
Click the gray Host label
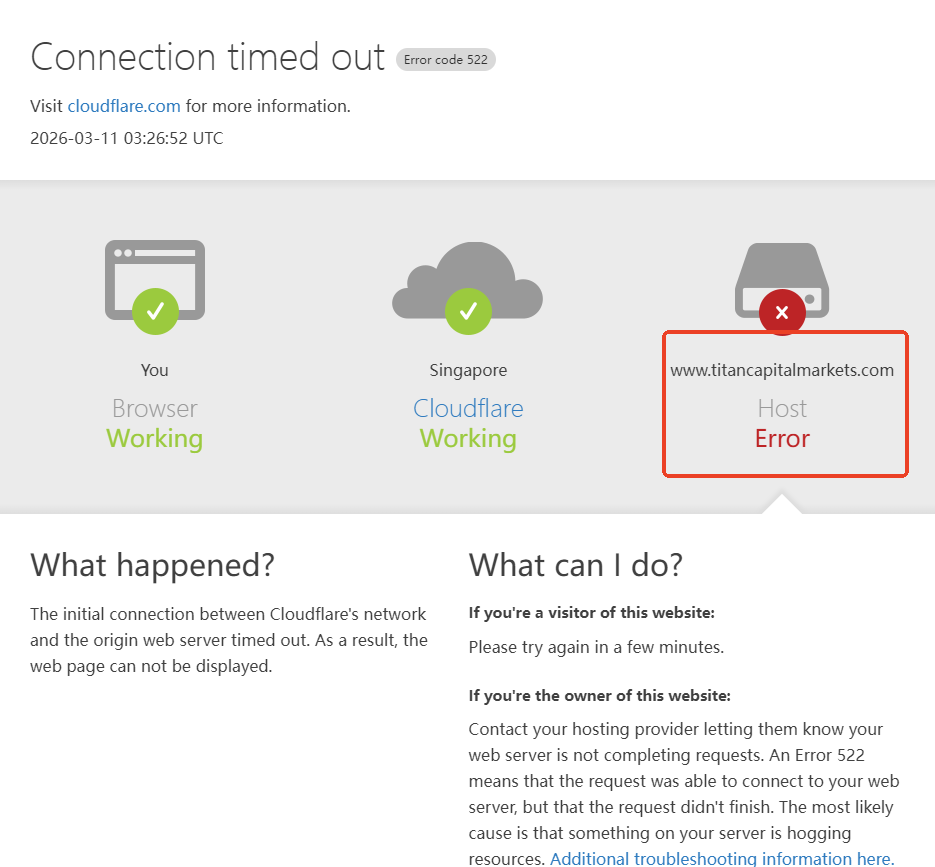pyautogui.click(x=782, y=408)
